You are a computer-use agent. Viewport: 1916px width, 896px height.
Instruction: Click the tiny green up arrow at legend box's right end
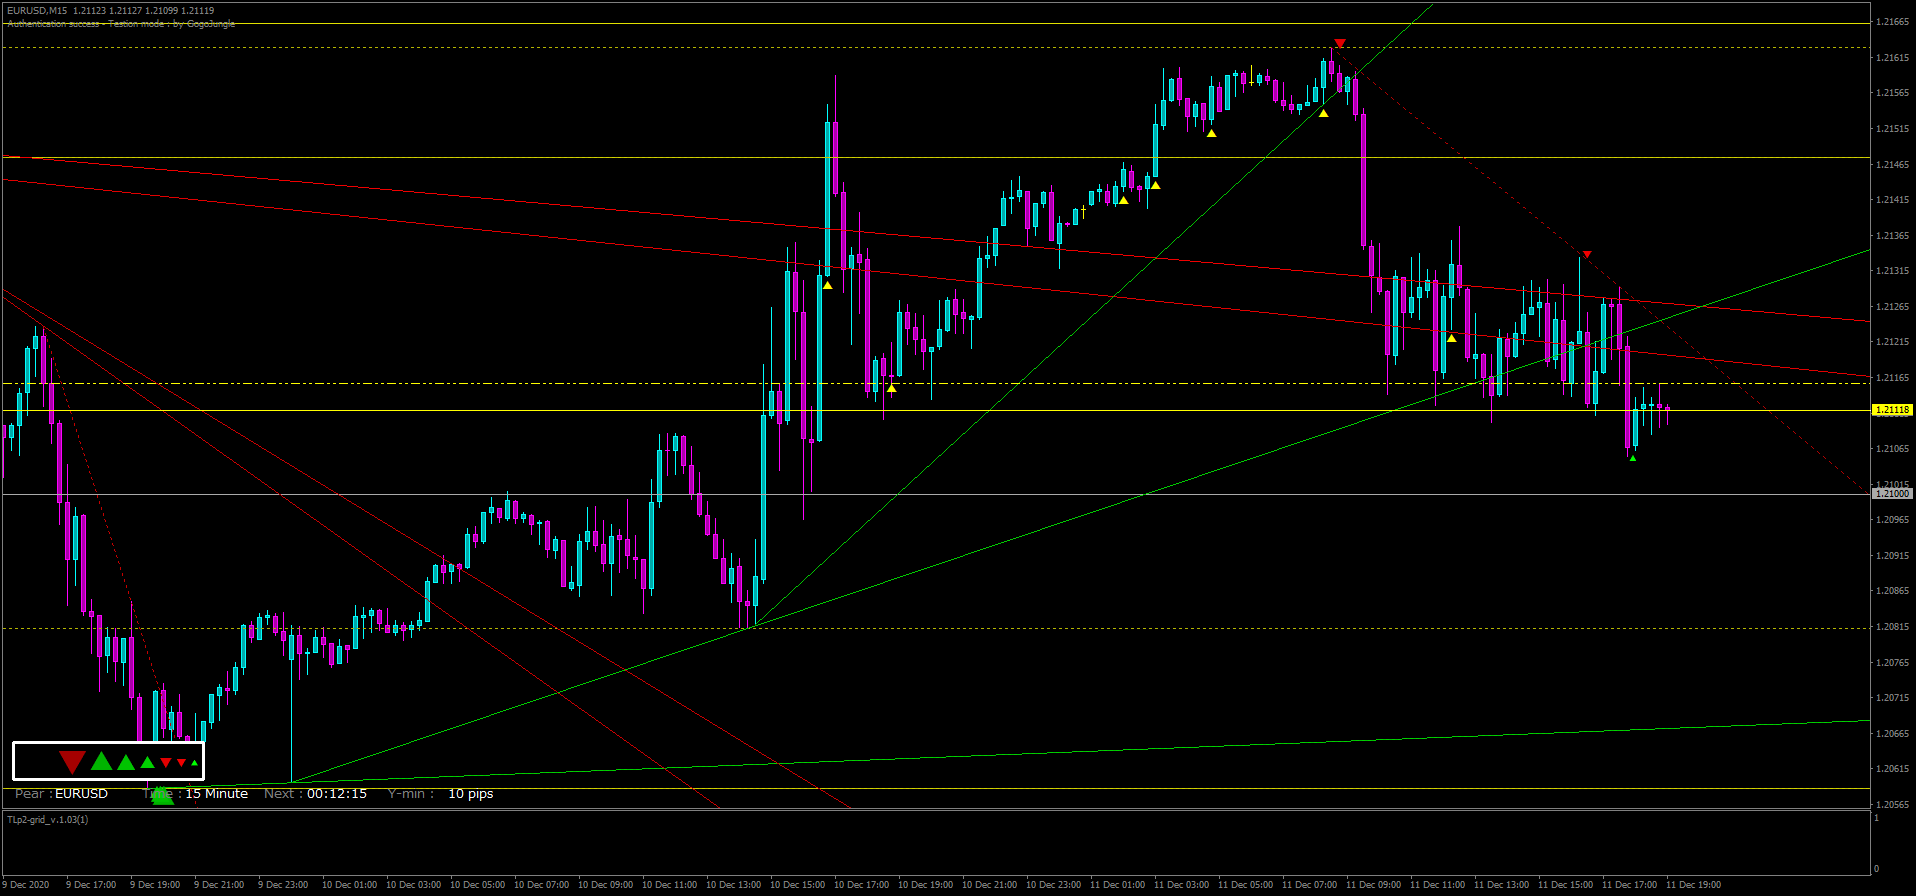point(194,764)
